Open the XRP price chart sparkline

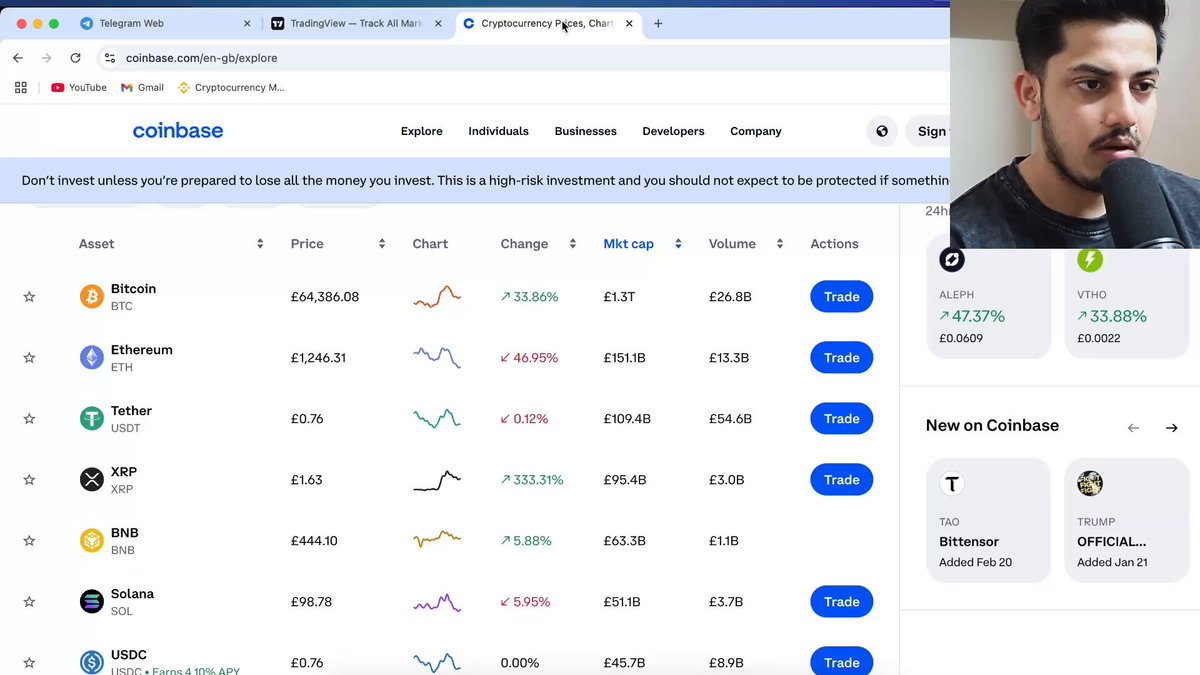pyautogui.click(x=437, y=480)
